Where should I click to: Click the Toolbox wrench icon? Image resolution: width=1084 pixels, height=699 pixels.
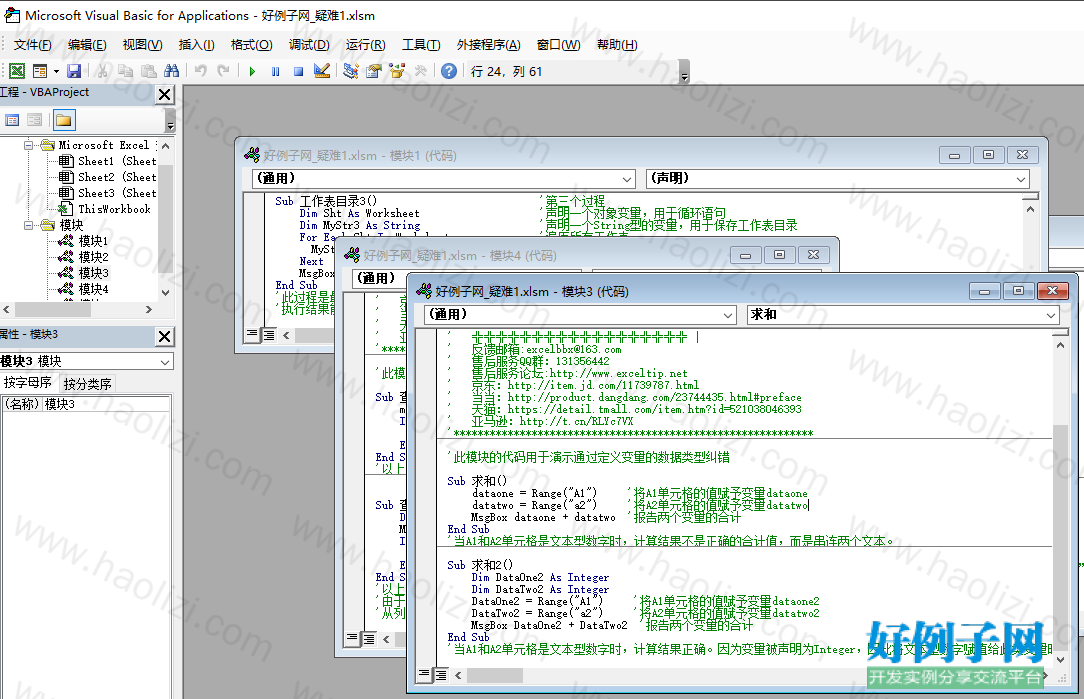click(x=420, y=71)
